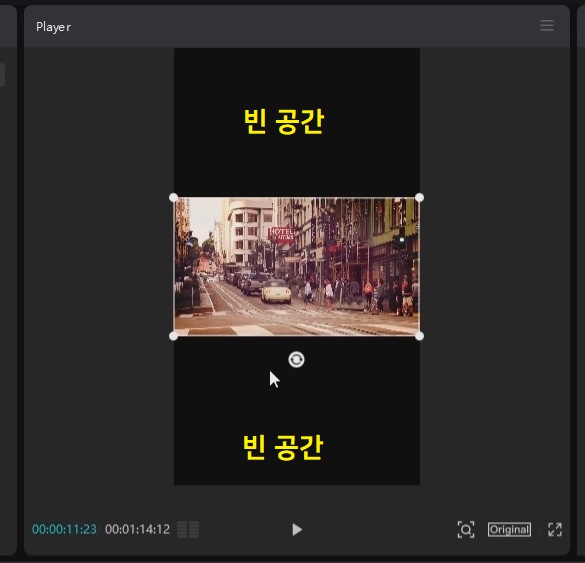Select the top-left corner resize handle
The image size is (585, 563).
click(173, 197)
